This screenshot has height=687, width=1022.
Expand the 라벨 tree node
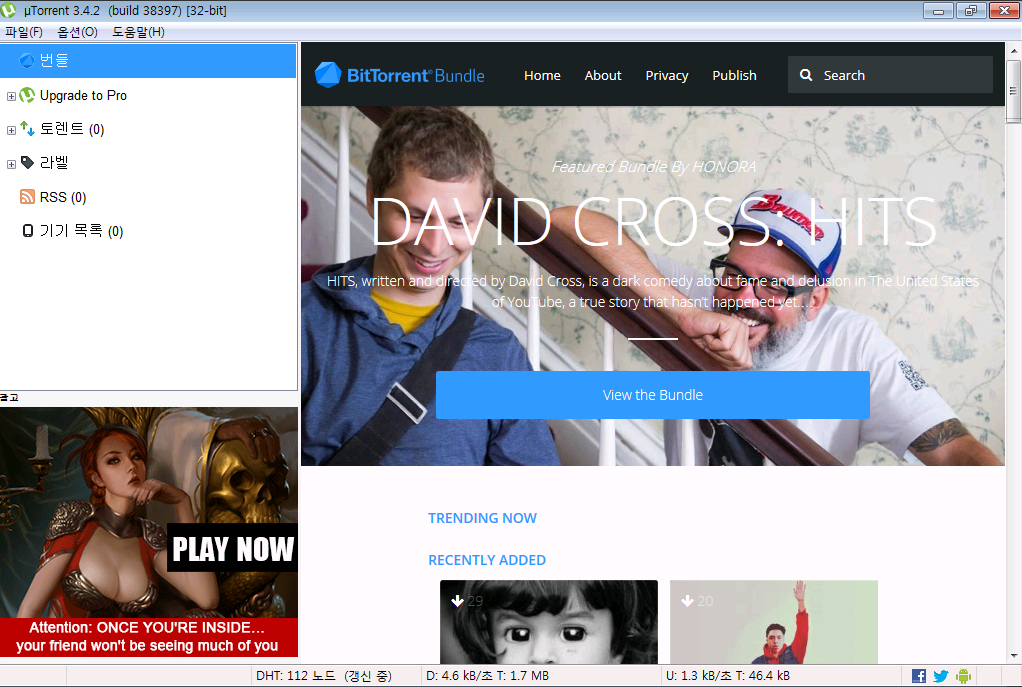[11, 164]
